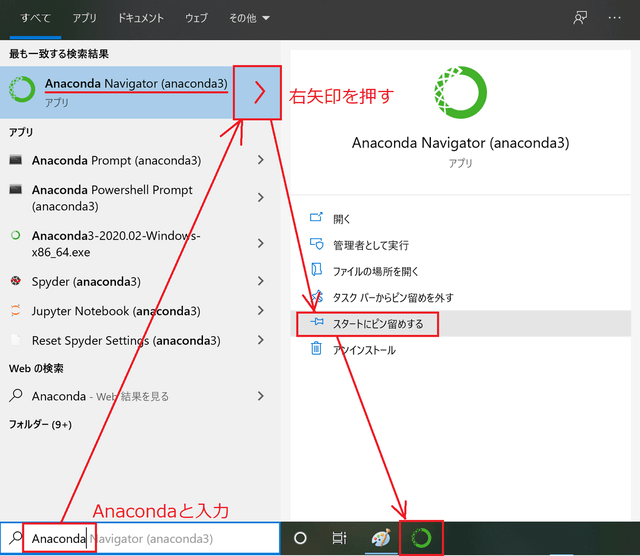This screenshot has height=556, width=640.
Task: Click the Anaconda Navigator icon in best match
Action: [22, 89]
